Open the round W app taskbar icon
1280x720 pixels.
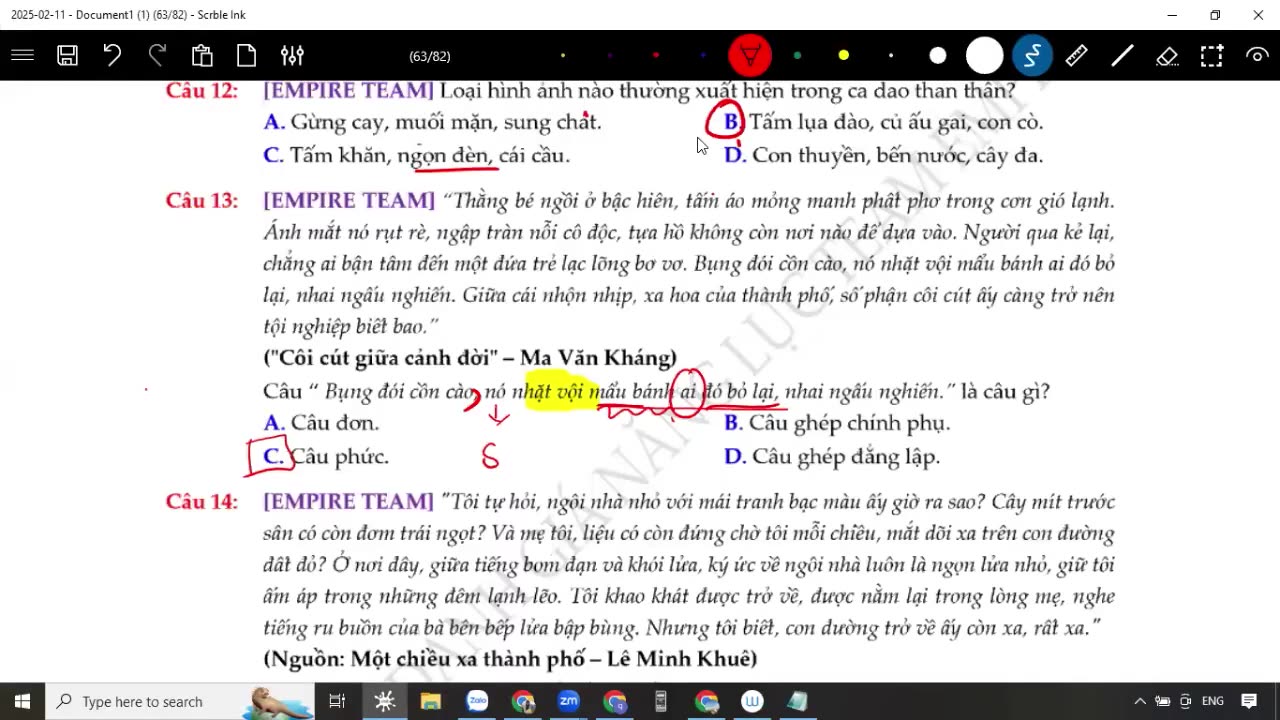coord(752,701)
